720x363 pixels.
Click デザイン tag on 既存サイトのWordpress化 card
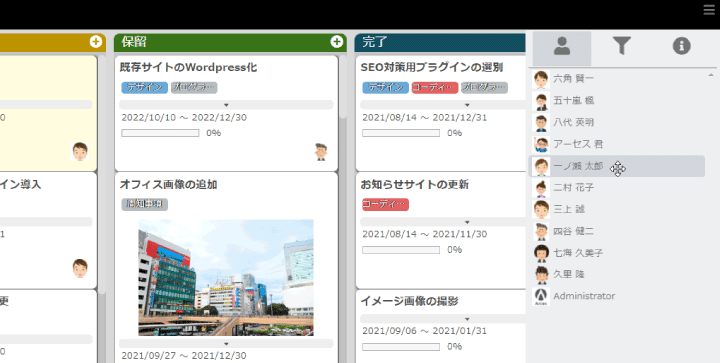click(145, 88)
